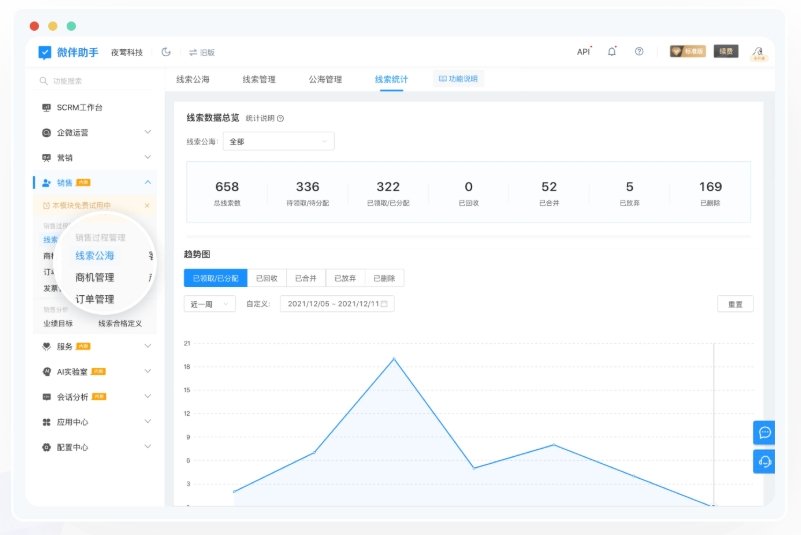Switch to the 线索管理 tab
This screenshot has width=801, height=535.
click(x=259, y=79)
